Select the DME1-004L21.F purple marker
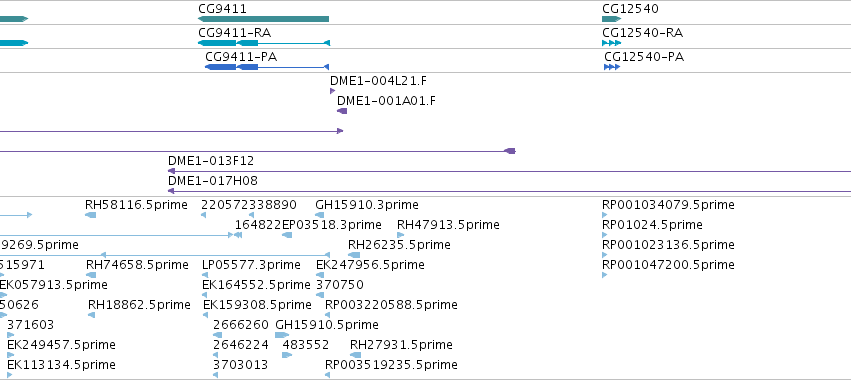851x380 pixels. [x=333, y=91]
